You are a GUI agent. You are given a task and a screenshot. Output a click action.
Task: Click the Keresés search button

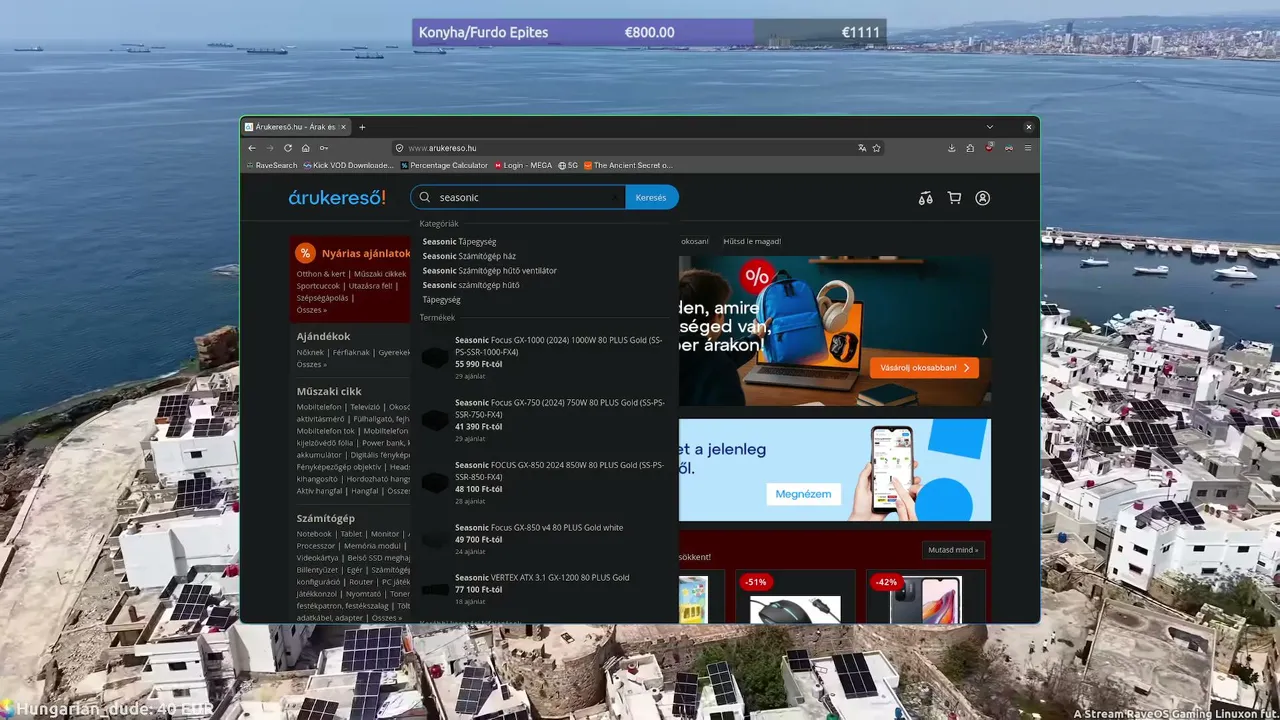click(651, 198)
